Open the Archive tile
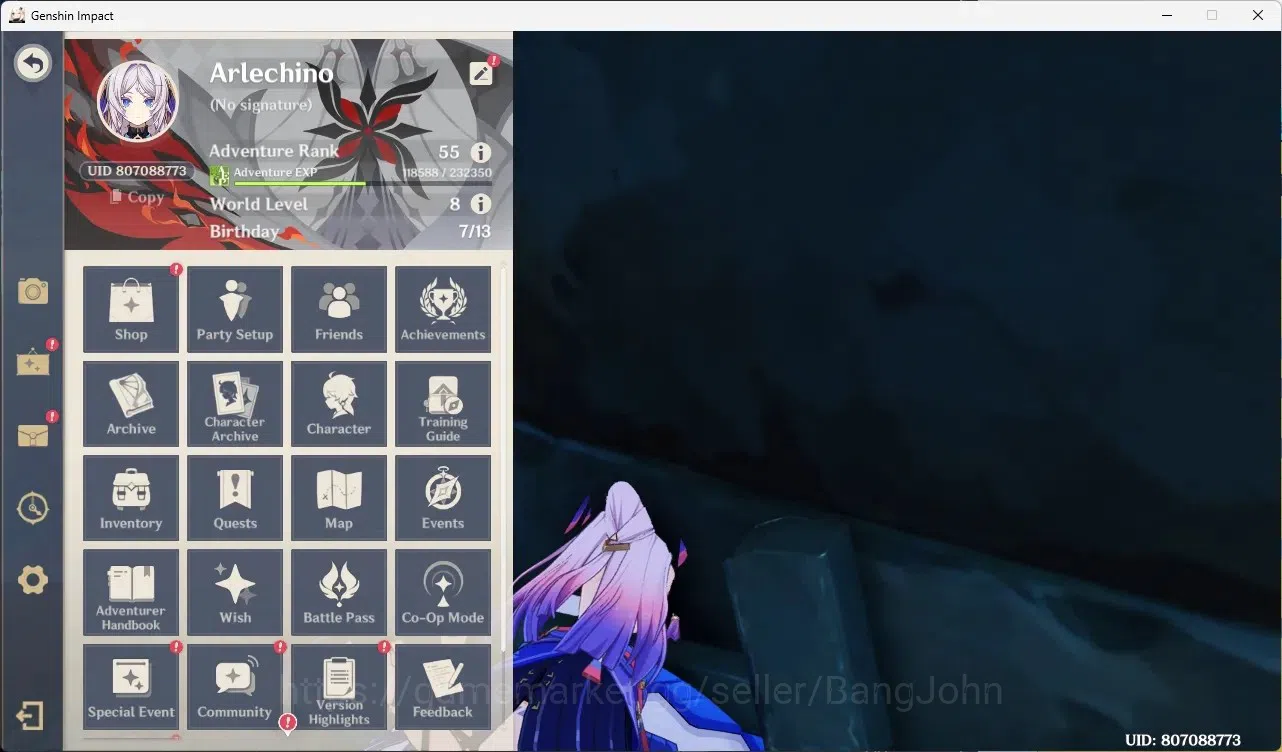Viewport: 1282px width, 752px height. pyautogui.click(x=131, y=403)
